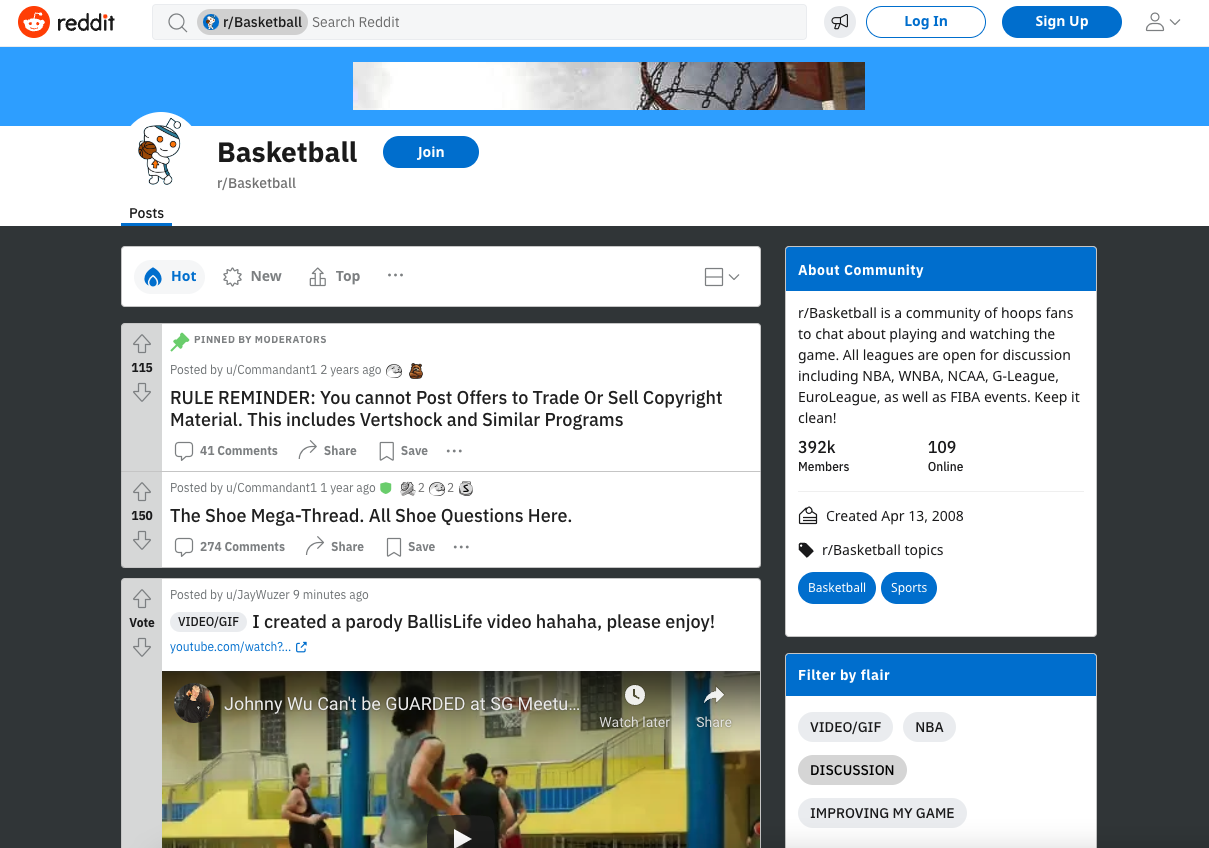Click u/Commandant1 on the RULE REMINDER post
The width and height of the screenshot is (1209, 848).
(271, 370)
